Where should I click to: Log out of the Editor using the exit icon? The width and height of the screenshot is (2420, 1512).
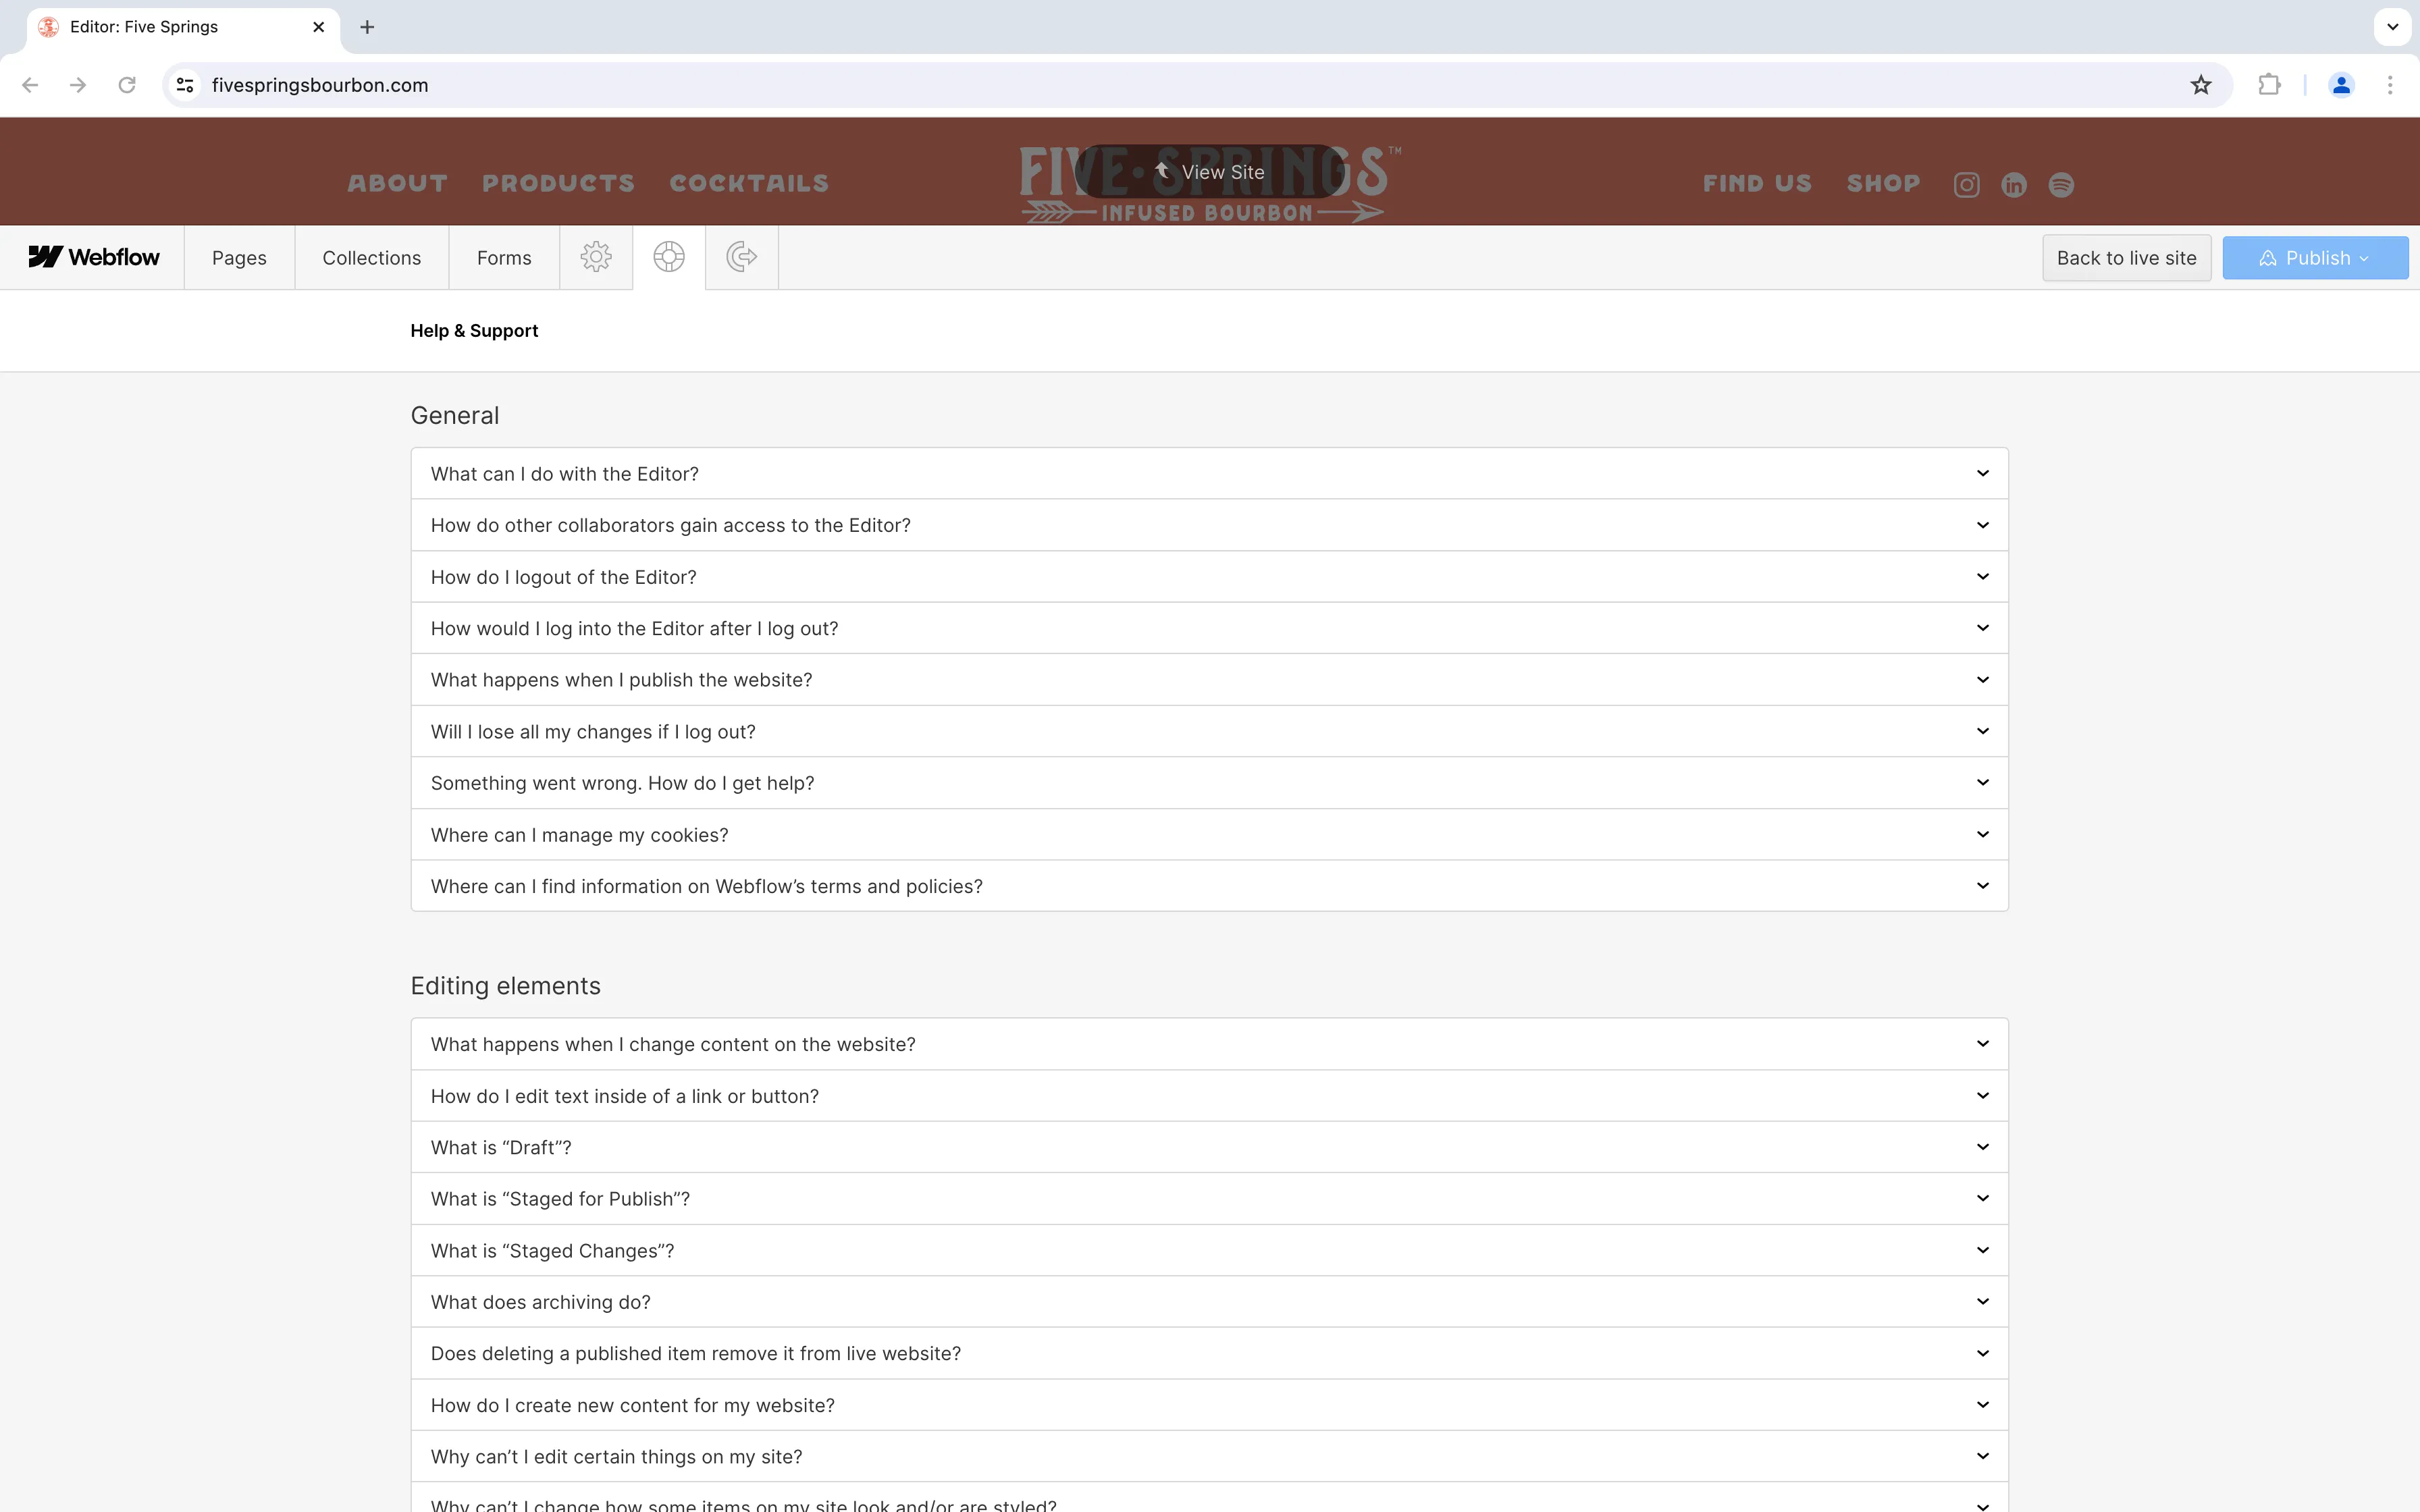[741, 257]
